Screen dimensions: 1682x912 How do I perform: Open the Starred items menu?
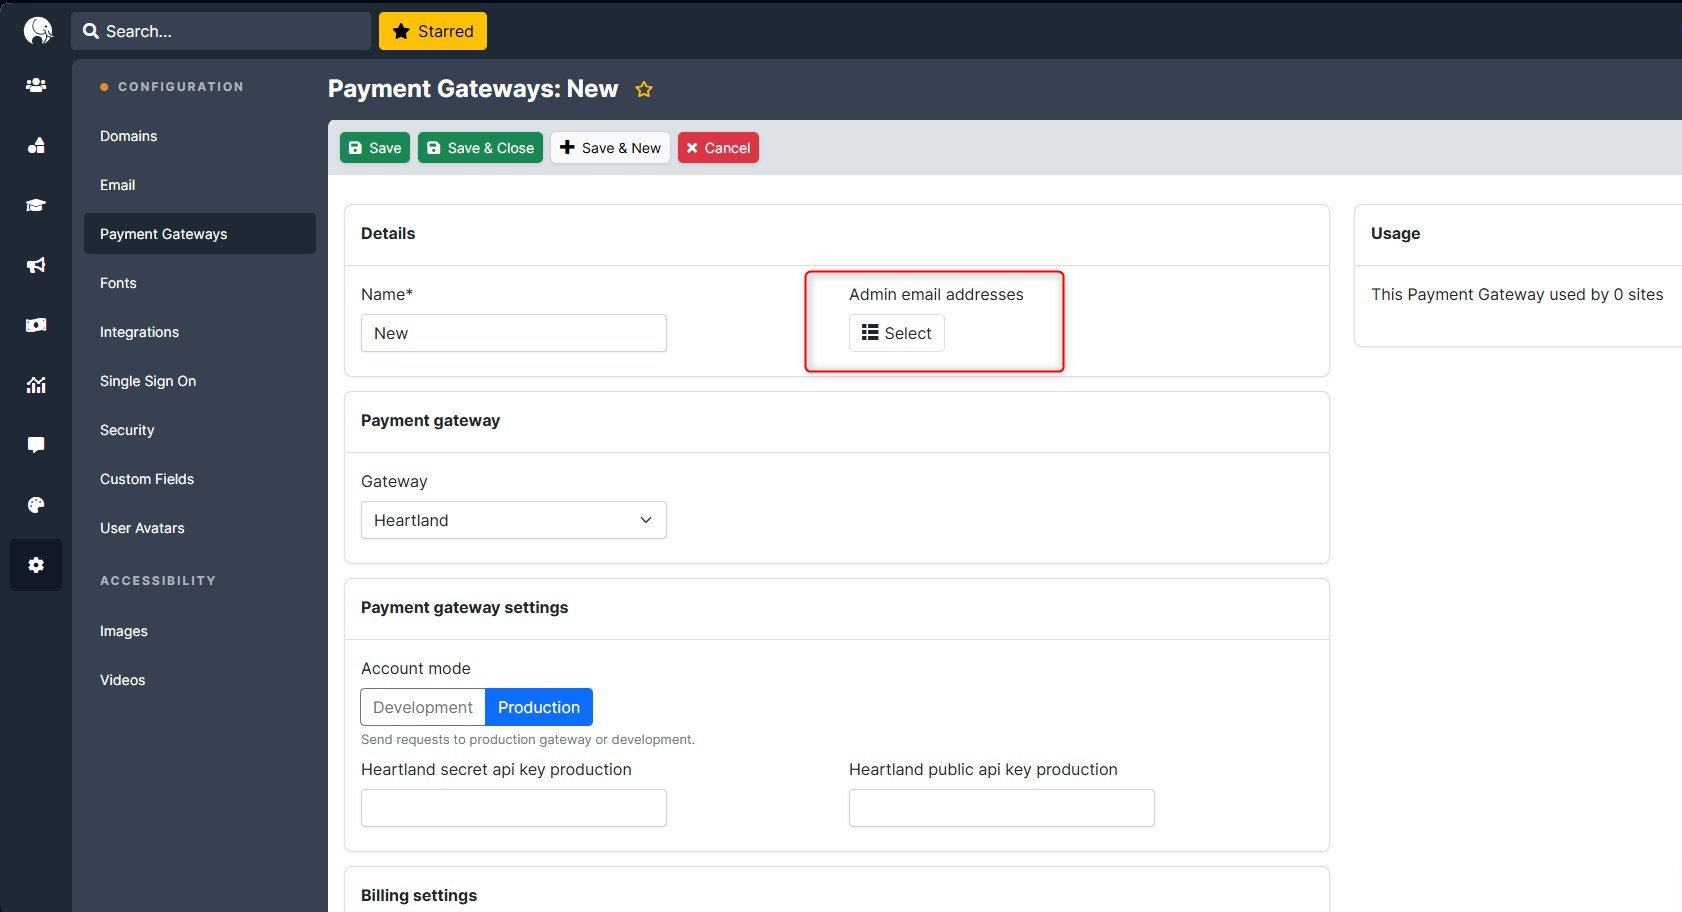point(432,31)
